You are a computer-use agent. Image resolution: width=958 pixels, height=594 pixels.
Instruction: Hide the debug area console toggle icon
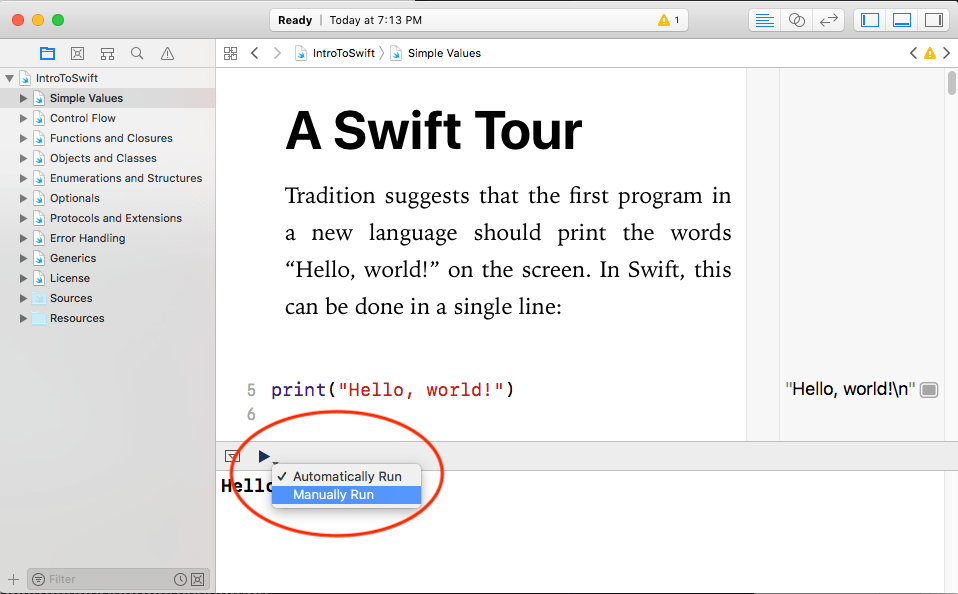coord(232,456)
